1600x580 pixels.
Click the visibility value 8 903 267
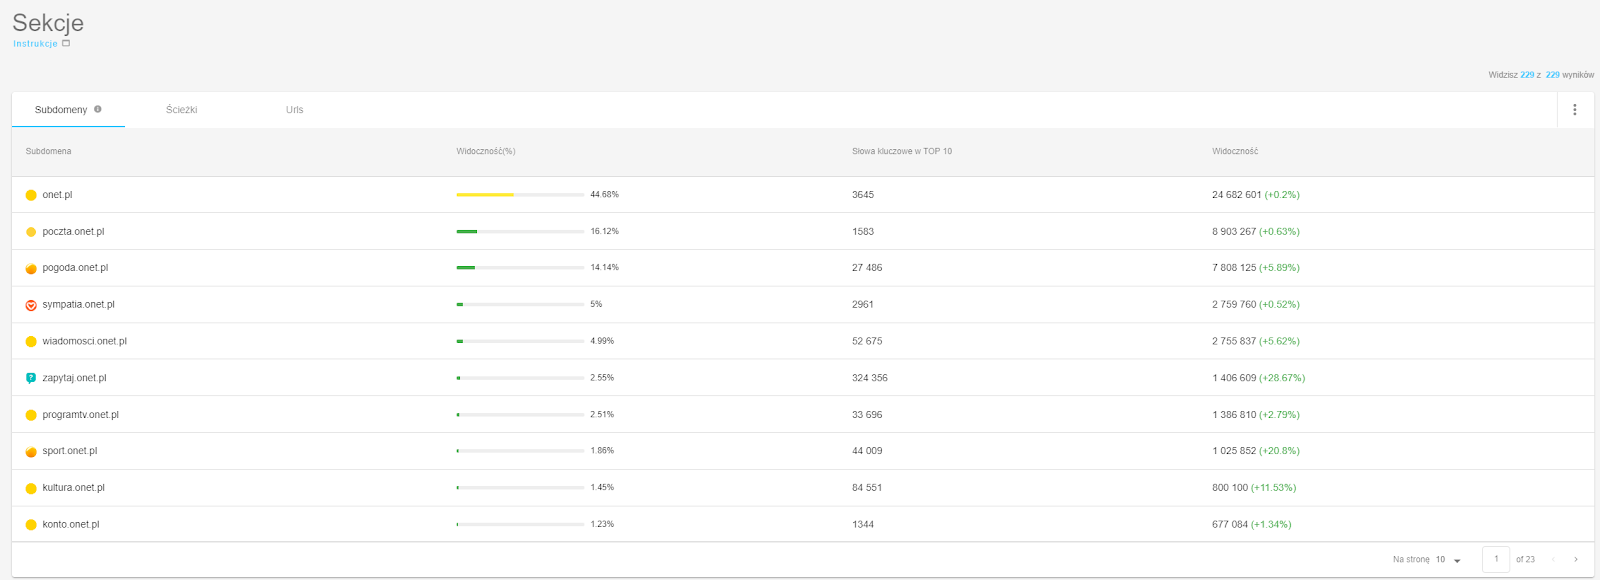pyautogui.click(x=1234, y=232)
